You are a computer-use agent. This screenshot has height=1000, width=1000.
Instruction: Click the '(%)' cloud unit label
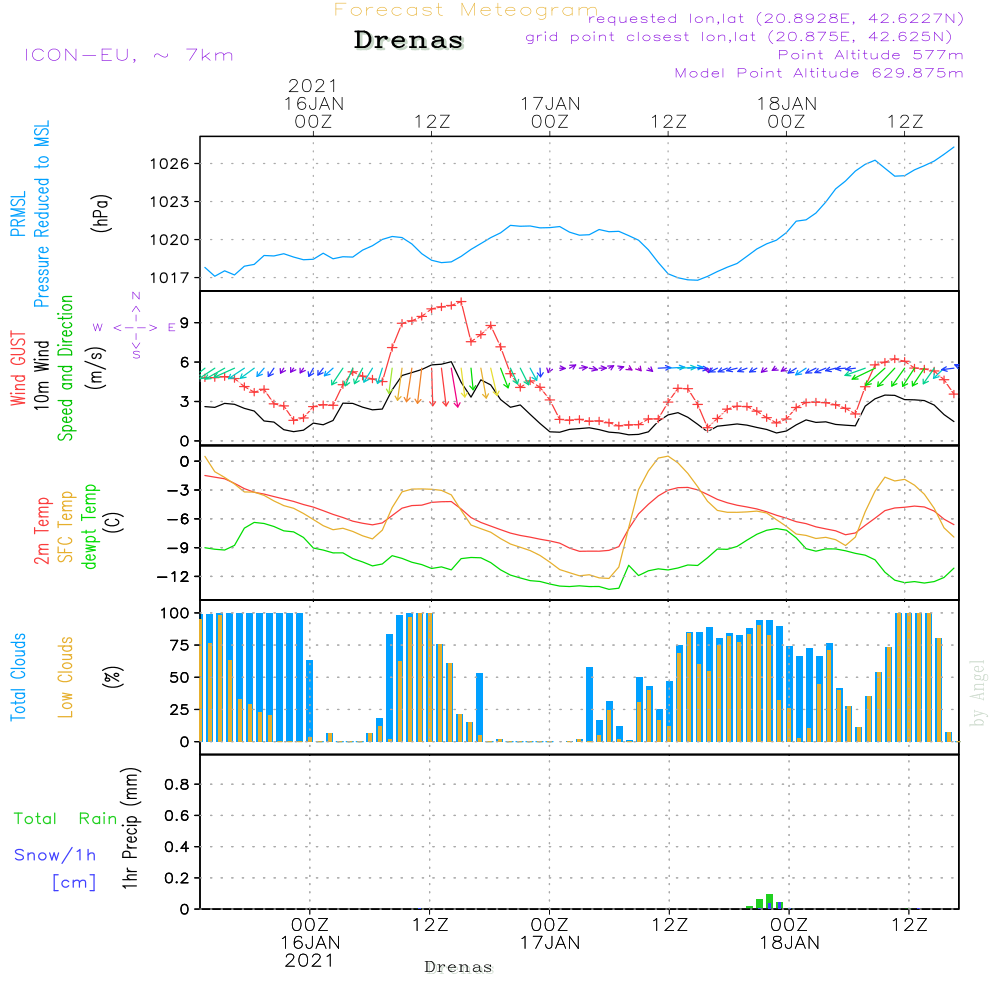(112, 677)
